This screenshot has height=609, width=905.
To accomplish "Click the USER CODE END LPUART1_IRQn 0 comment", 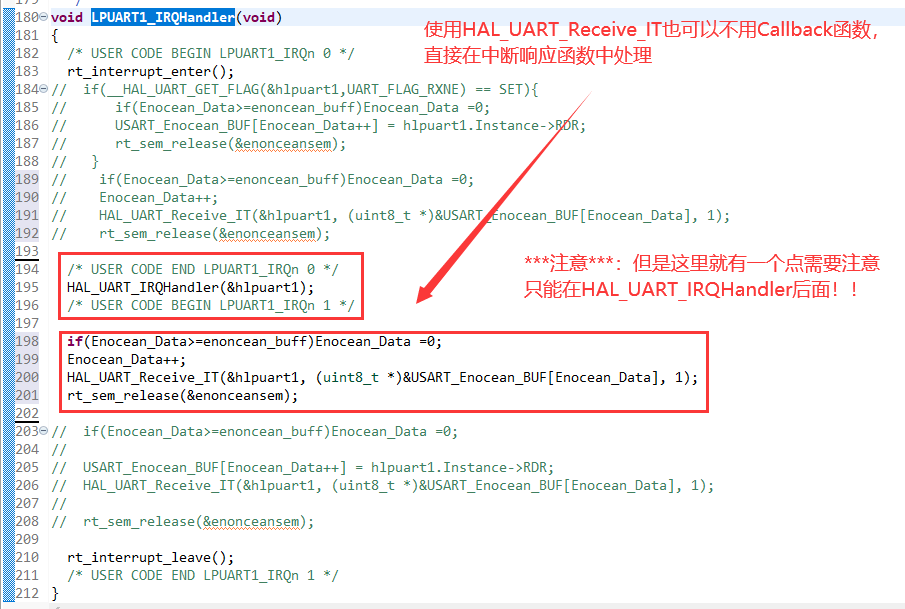I will [x=203, y=270].
